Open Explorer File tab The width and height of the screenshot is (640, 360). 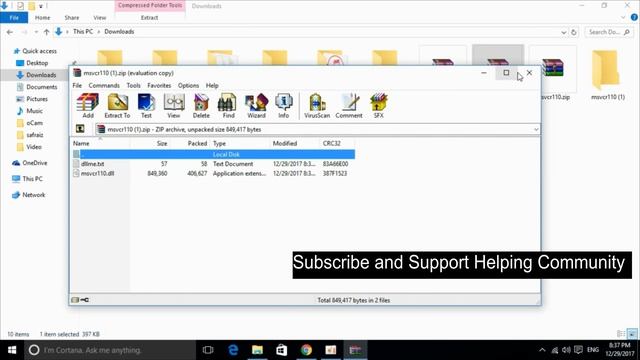coord(14,18)
